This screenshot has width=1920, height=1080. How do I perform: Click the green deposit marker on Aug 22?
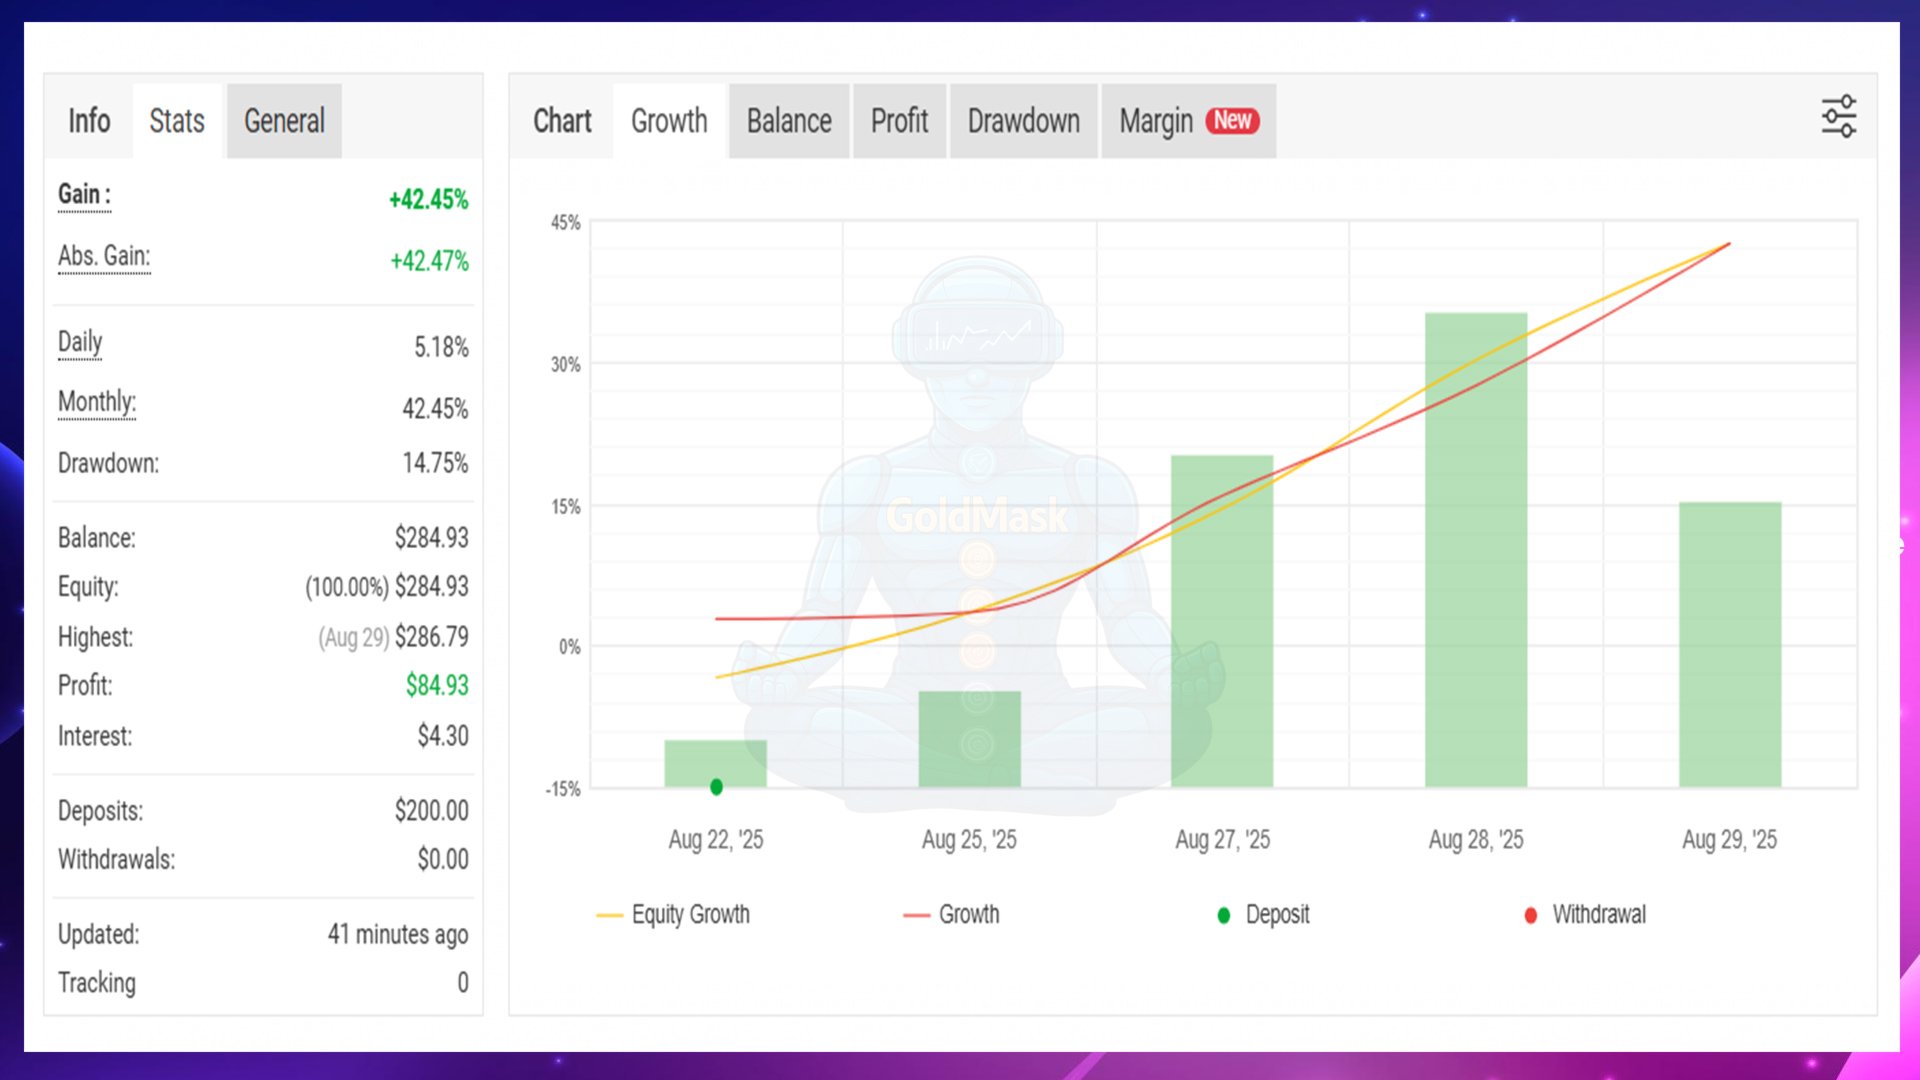(x=716, y=787)
